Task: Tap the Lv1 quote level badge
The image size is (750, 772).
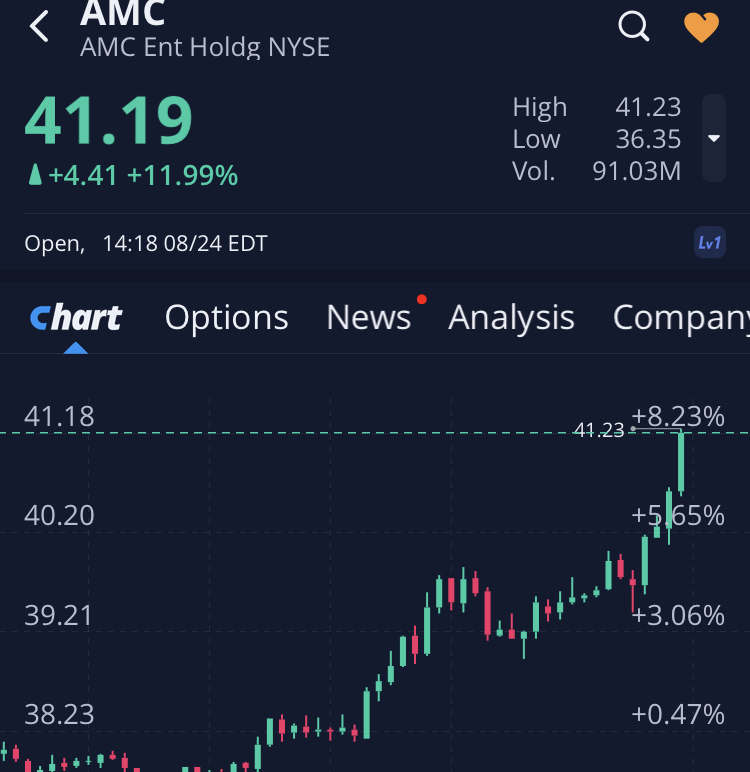Action: point(710,242)
